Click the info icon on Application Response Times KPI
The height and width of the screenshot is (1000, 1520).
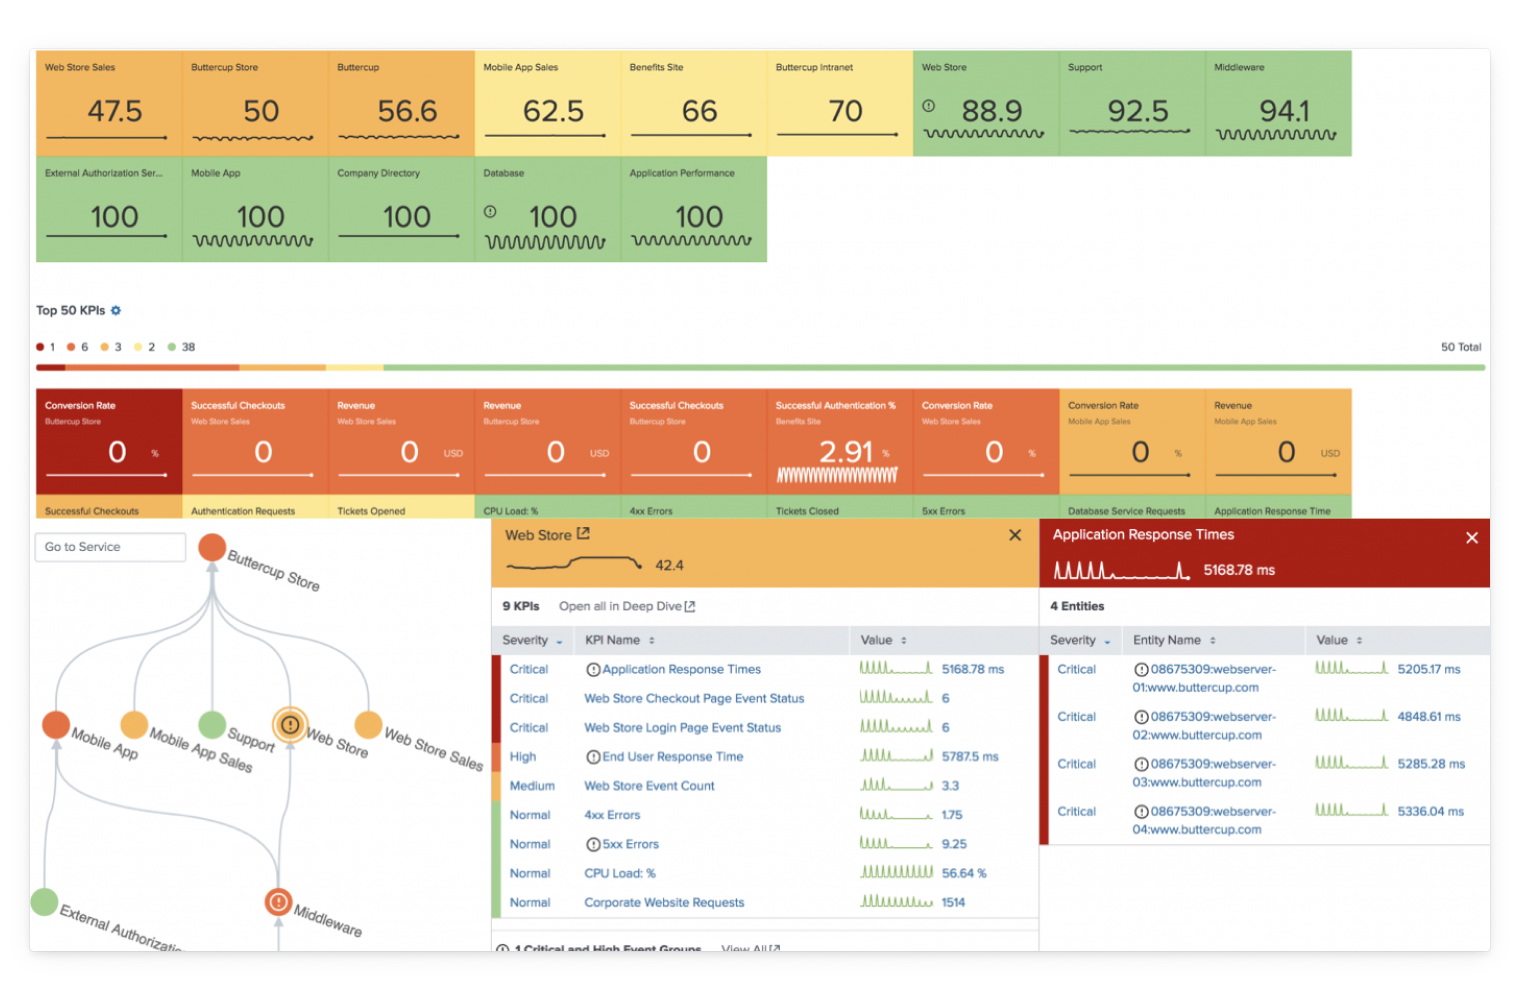[592, 669]
